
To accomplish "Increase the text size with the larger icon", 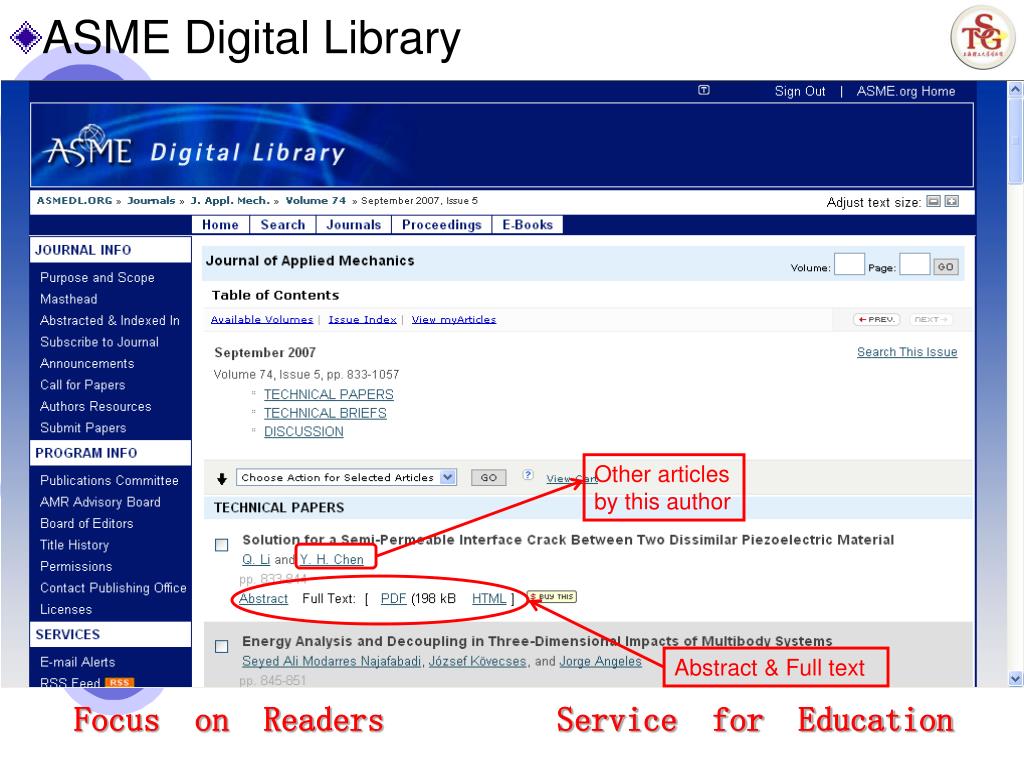I will pyautogui.click(x=952, y=201).
